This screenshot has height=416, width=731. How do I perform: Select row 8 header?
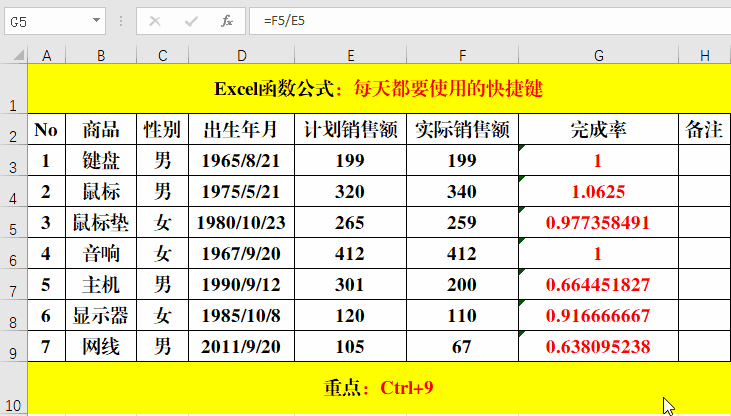pos(14,316)
